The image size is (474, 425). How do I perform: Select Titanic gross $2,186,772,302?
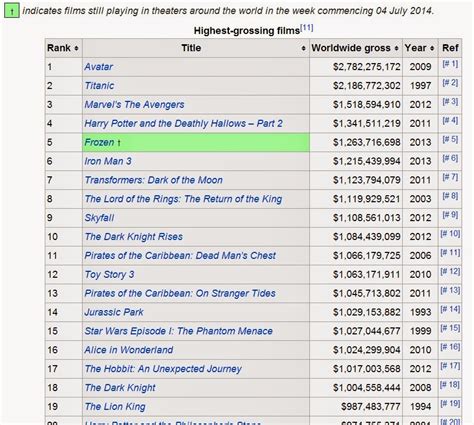367,86
